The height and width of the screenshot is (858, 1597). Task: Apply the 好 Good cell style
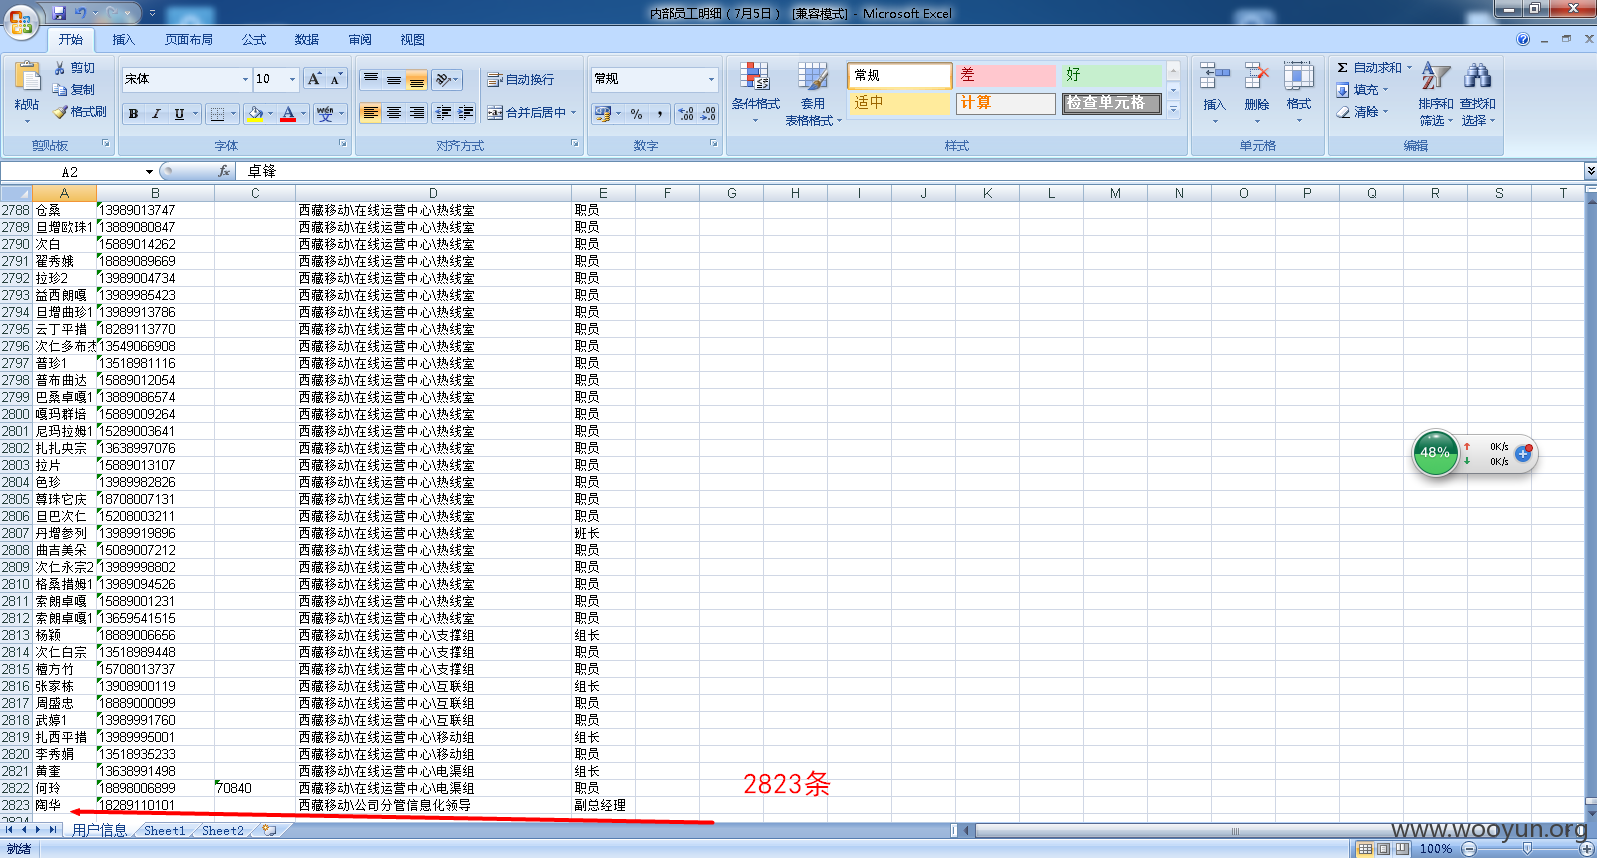point(1111,76)
